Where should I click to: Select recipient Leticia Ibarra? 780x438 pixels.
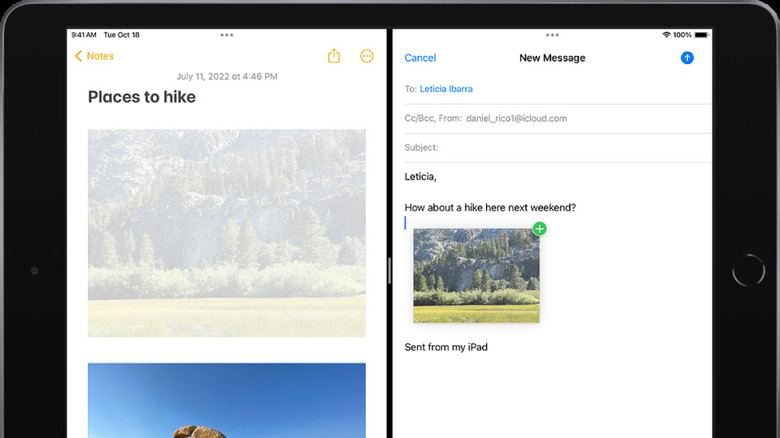tap(446, 89)
